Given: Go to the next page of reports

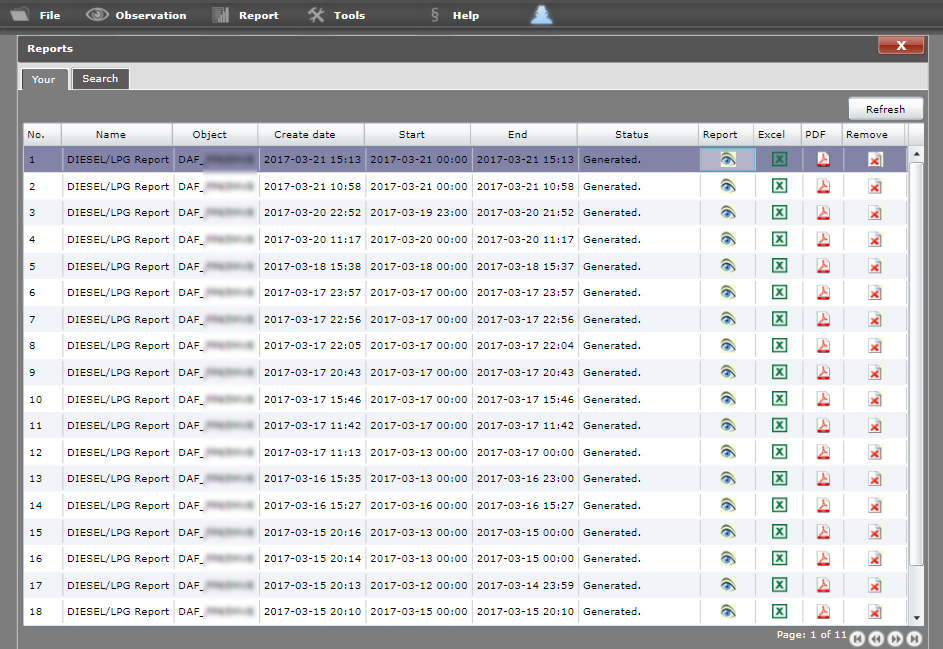Looking at the screenshot, I should click(895, 638).
